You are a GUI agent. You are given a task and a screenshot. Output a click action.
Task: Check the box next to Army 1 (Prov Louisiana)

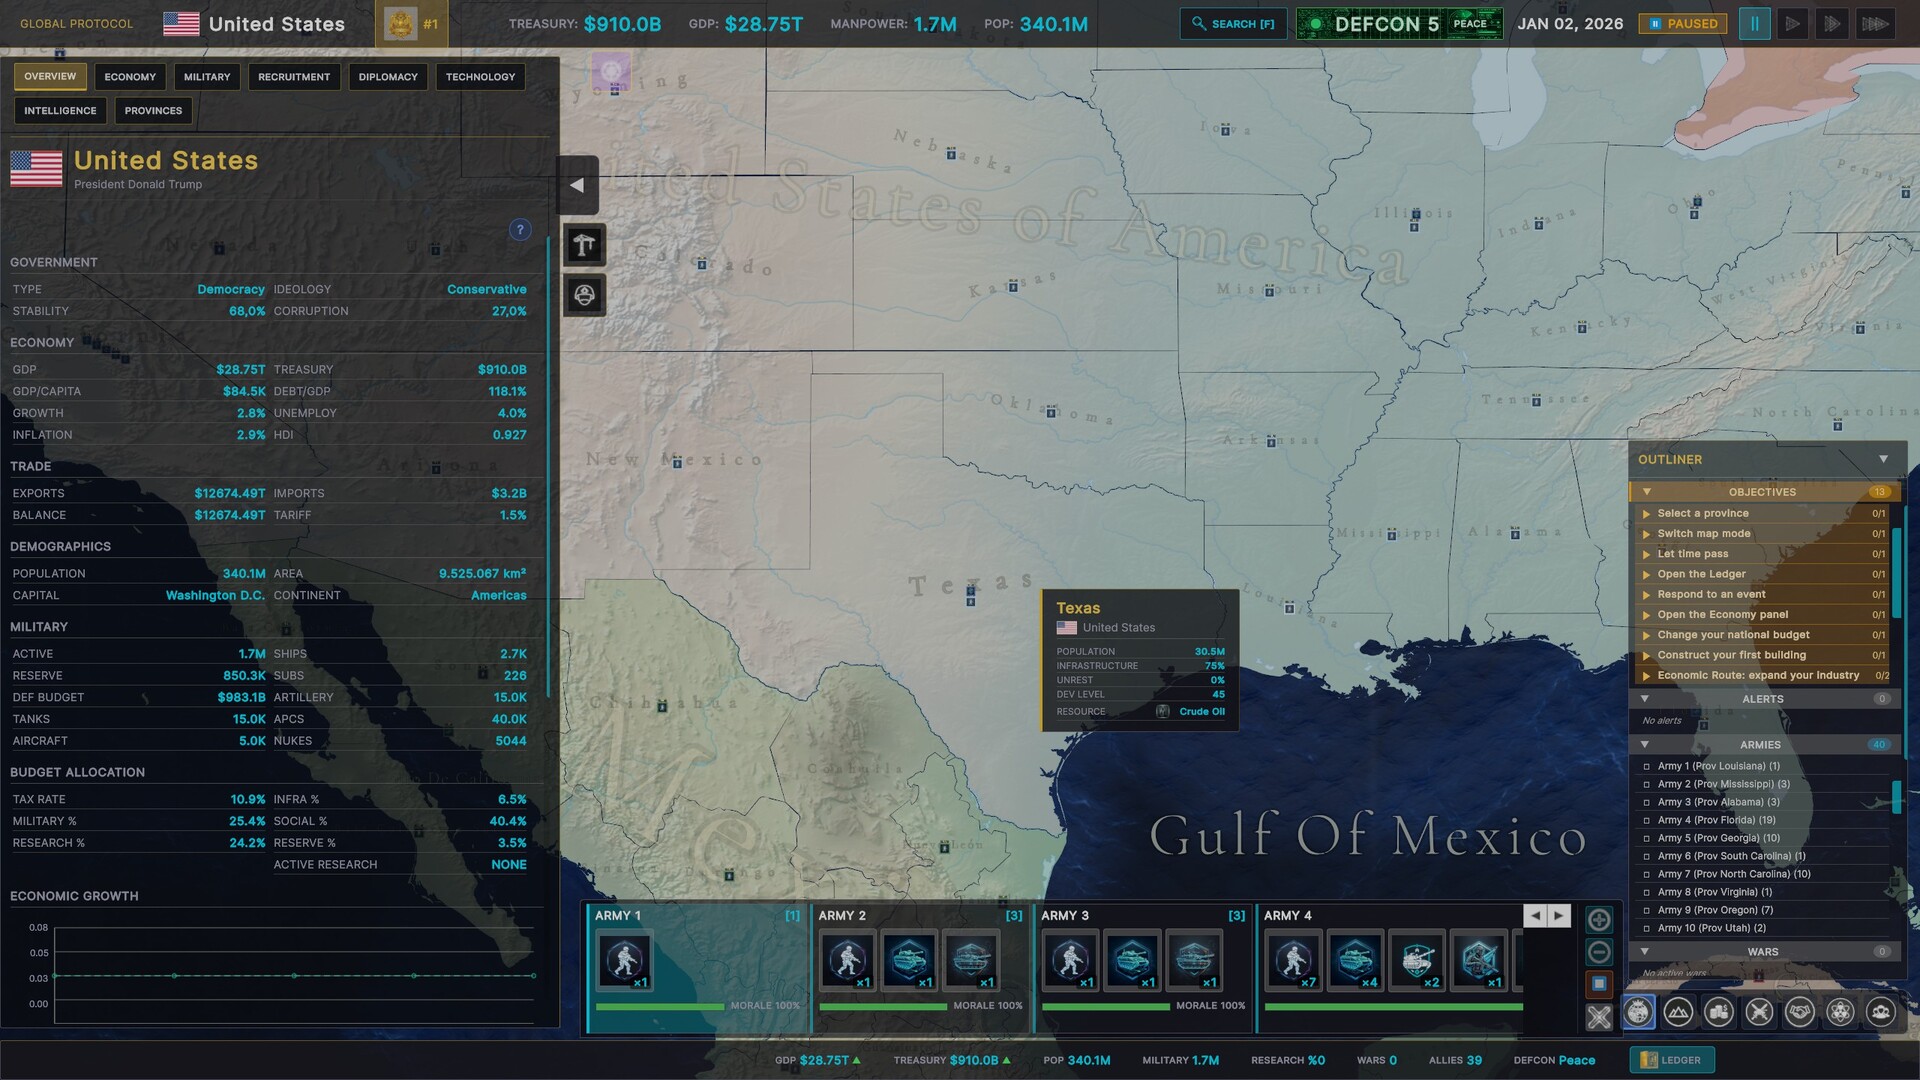tap(1647, 766)
